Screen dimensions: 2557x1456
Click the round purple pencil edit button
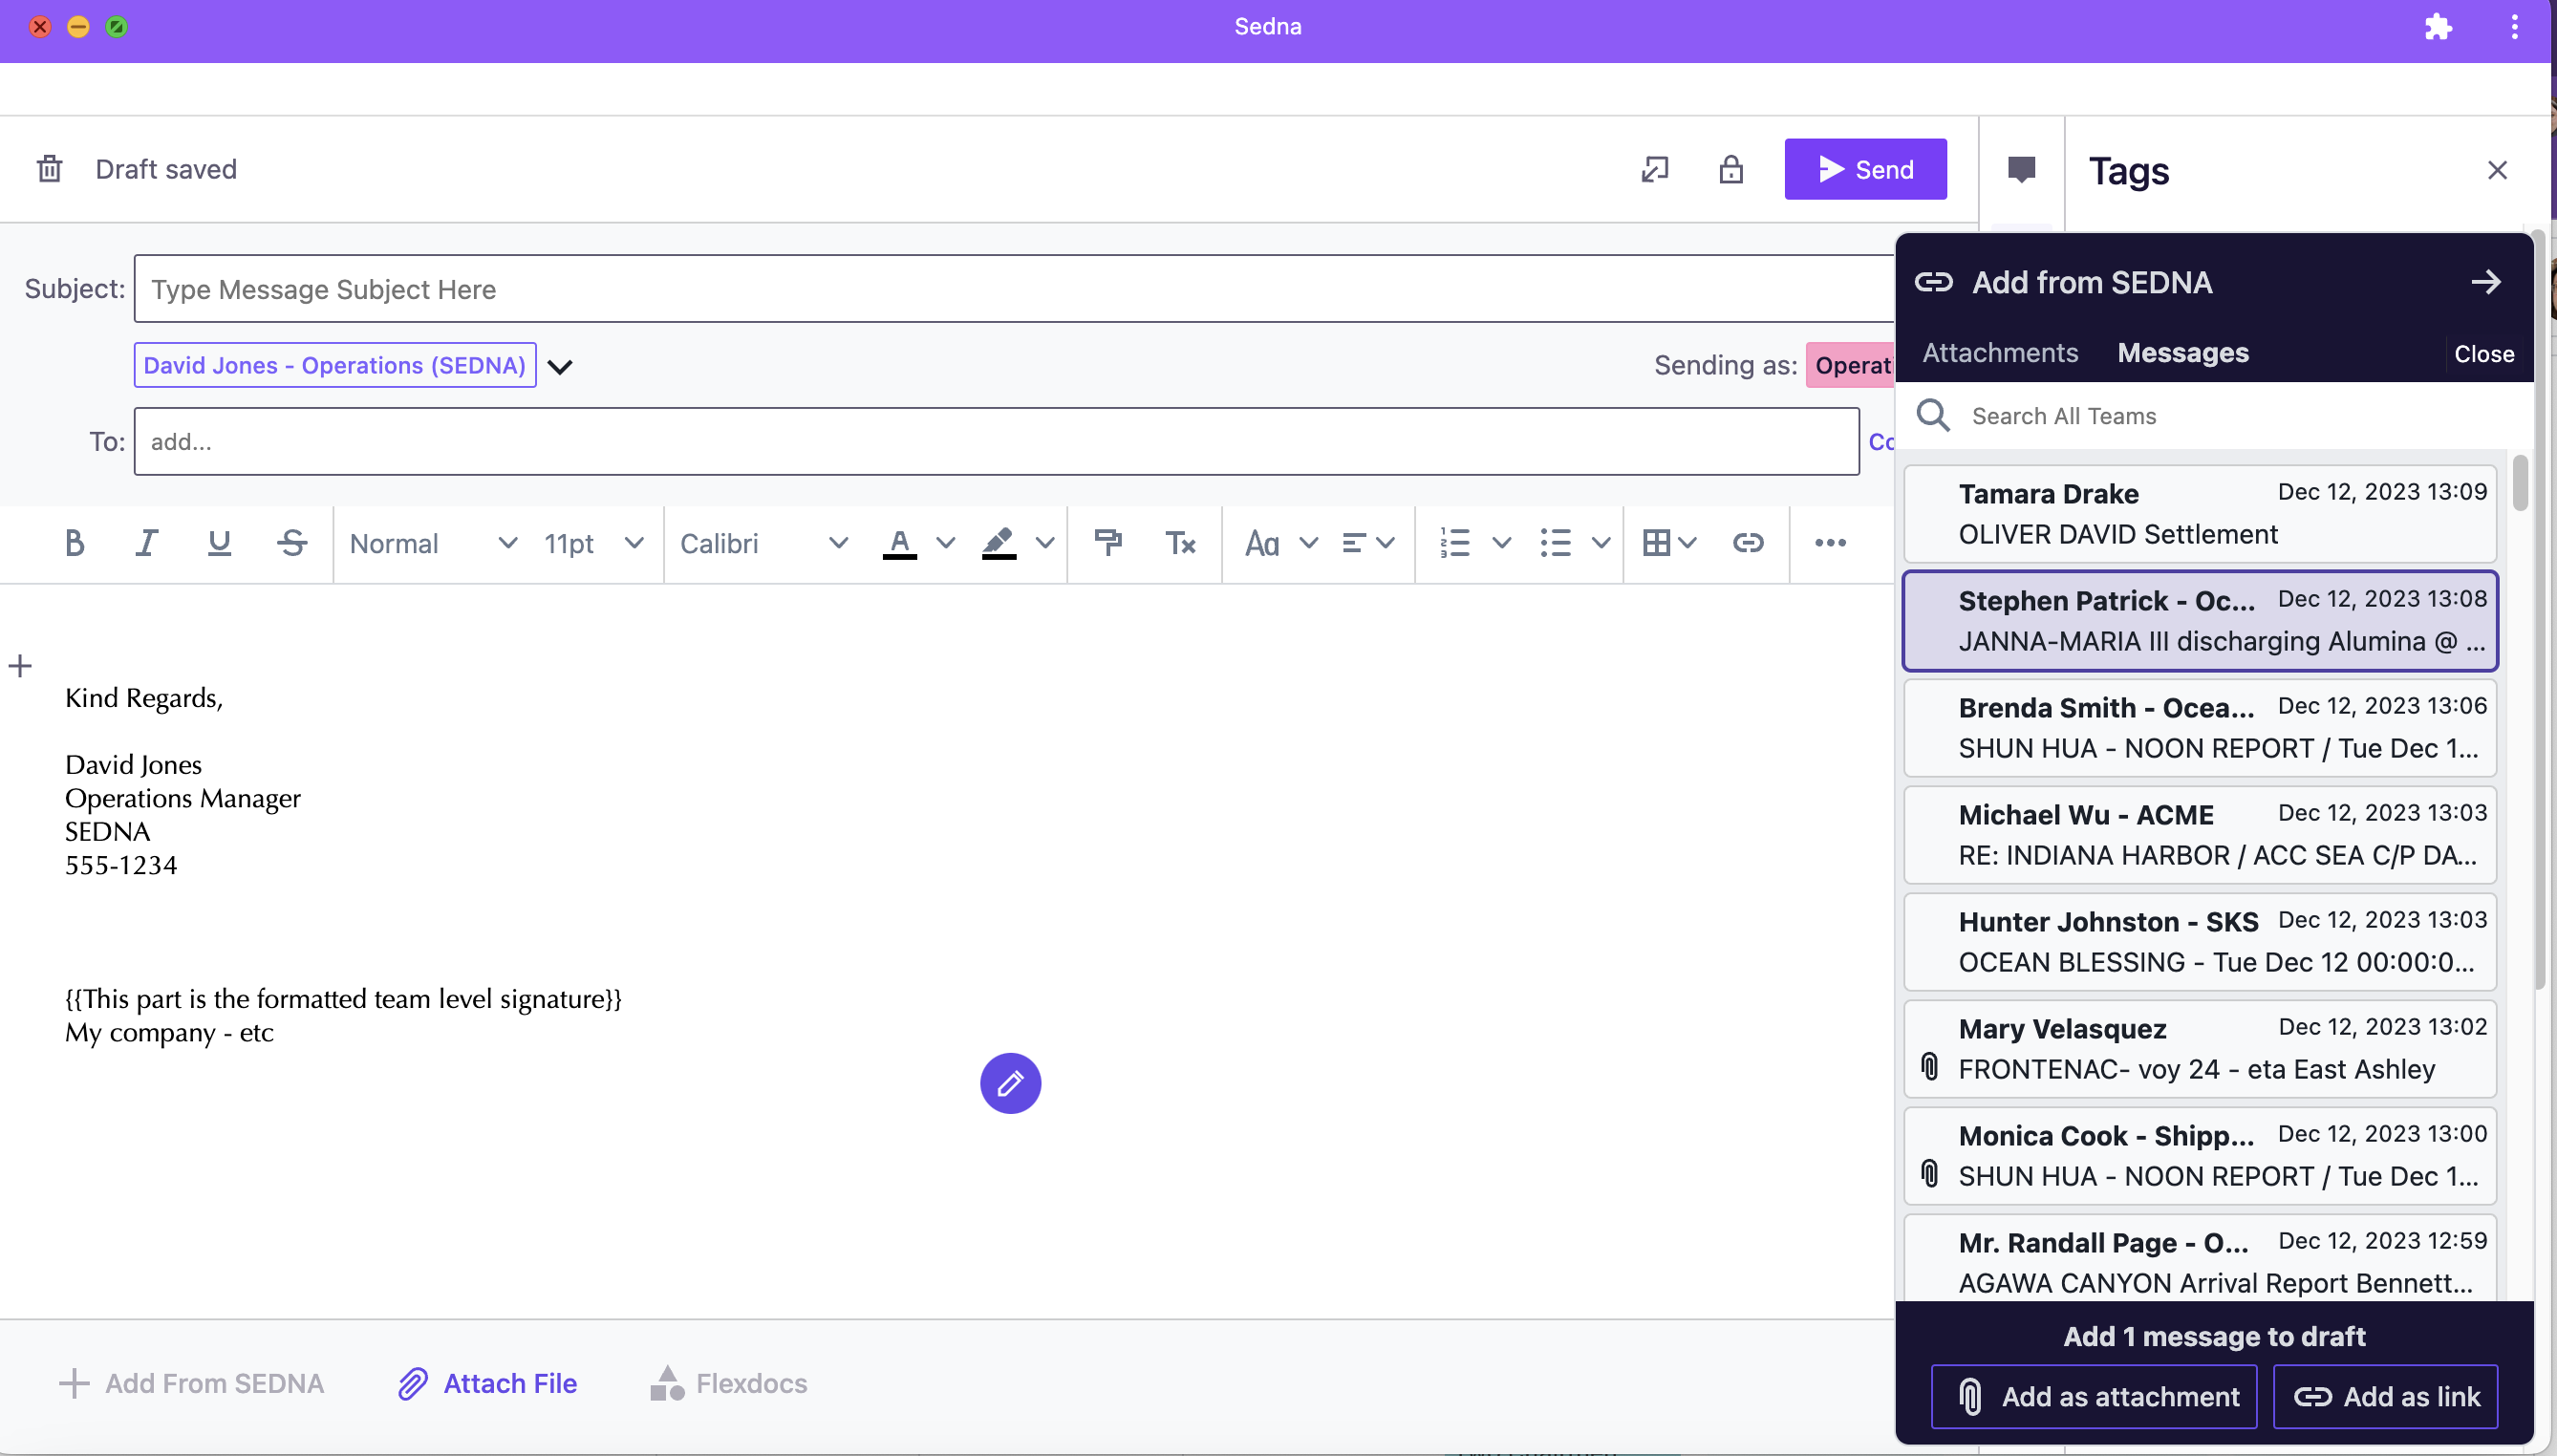(x=1010, y=1083)
